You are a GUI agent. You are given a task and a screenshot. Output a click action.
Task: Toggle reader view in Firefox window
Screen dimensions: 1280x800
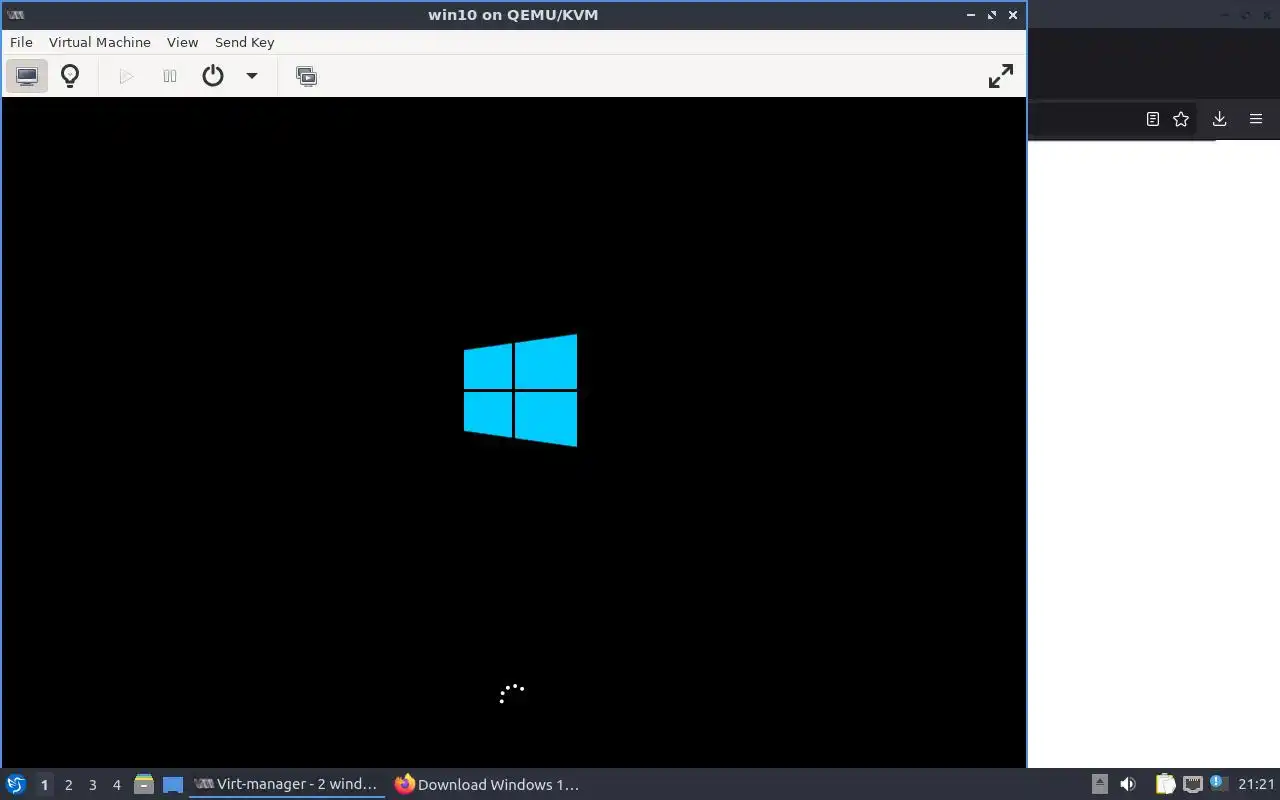point(1153,119)
